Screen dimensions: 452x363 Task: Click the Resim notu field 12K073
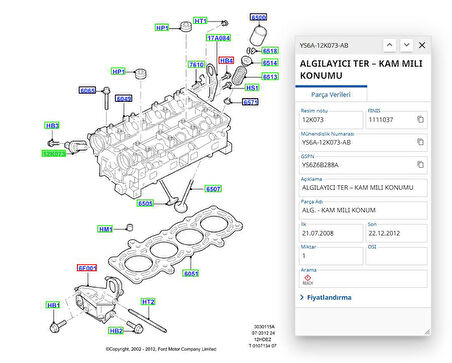[331, 120]
